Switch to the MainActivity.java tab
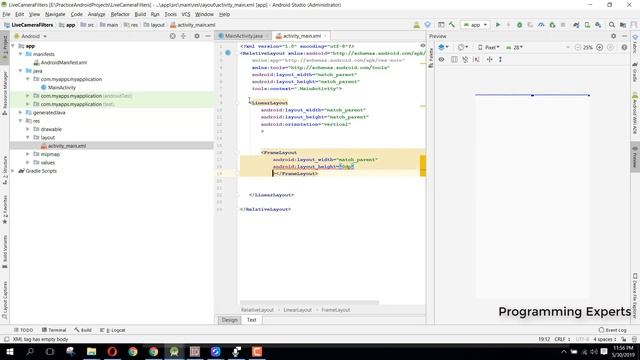 coord(244,36)
